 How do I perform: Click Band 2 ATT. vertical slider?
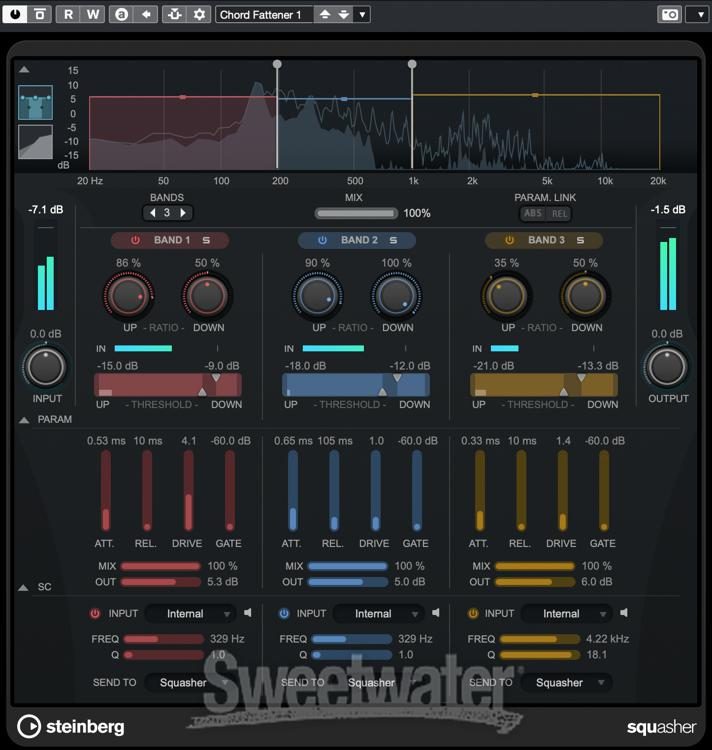coord(293,491)
